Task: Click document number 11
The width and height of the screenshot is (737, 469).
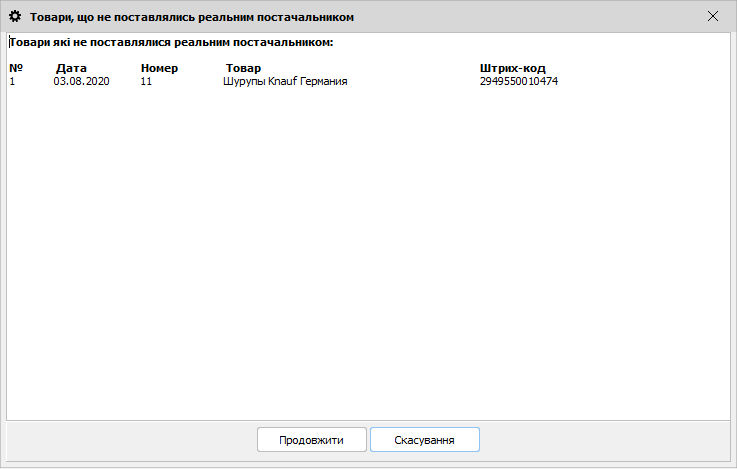Action: pyautogui.click(x=146, y=82)
